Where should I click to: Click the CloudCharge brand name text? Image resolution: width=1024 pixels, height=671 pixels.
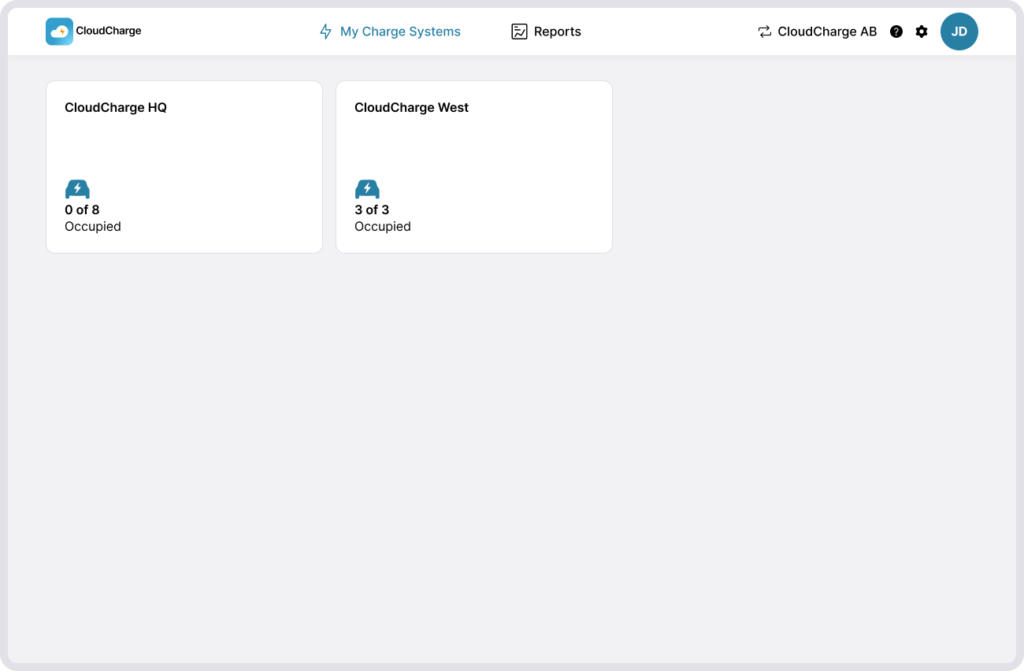pos(108,31)
